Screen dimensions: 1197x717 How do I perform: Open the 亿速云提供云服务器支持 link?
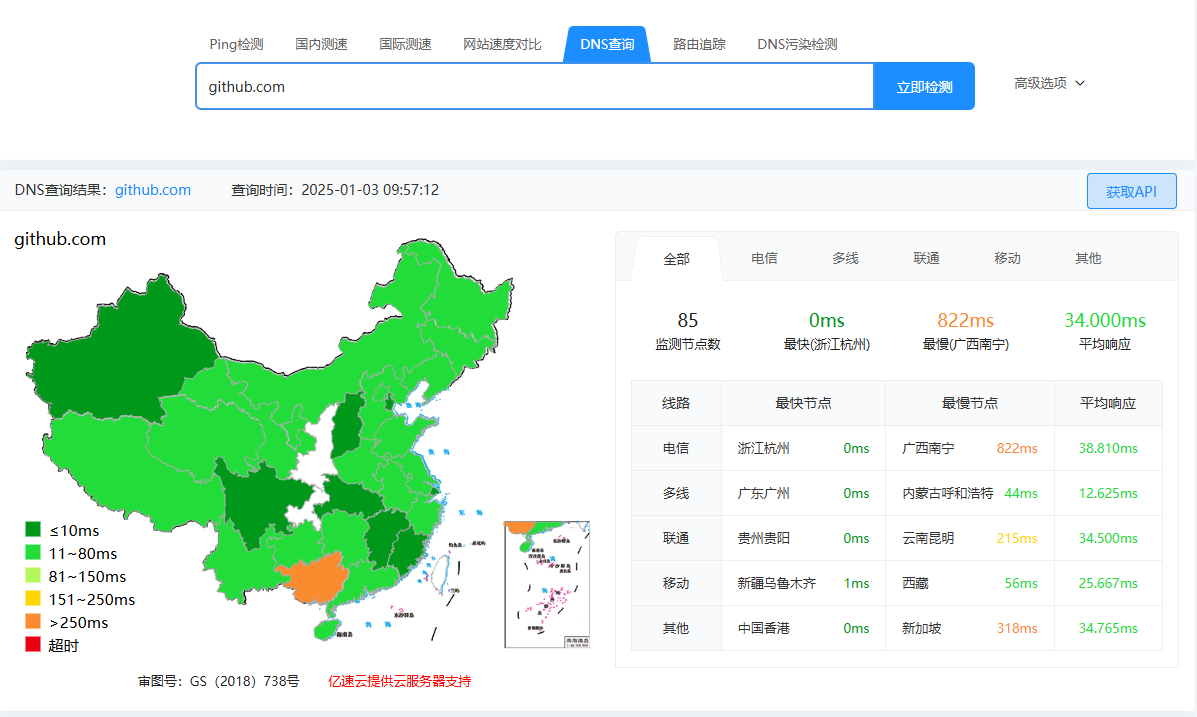pyautogui.click(x=399, y=681)
